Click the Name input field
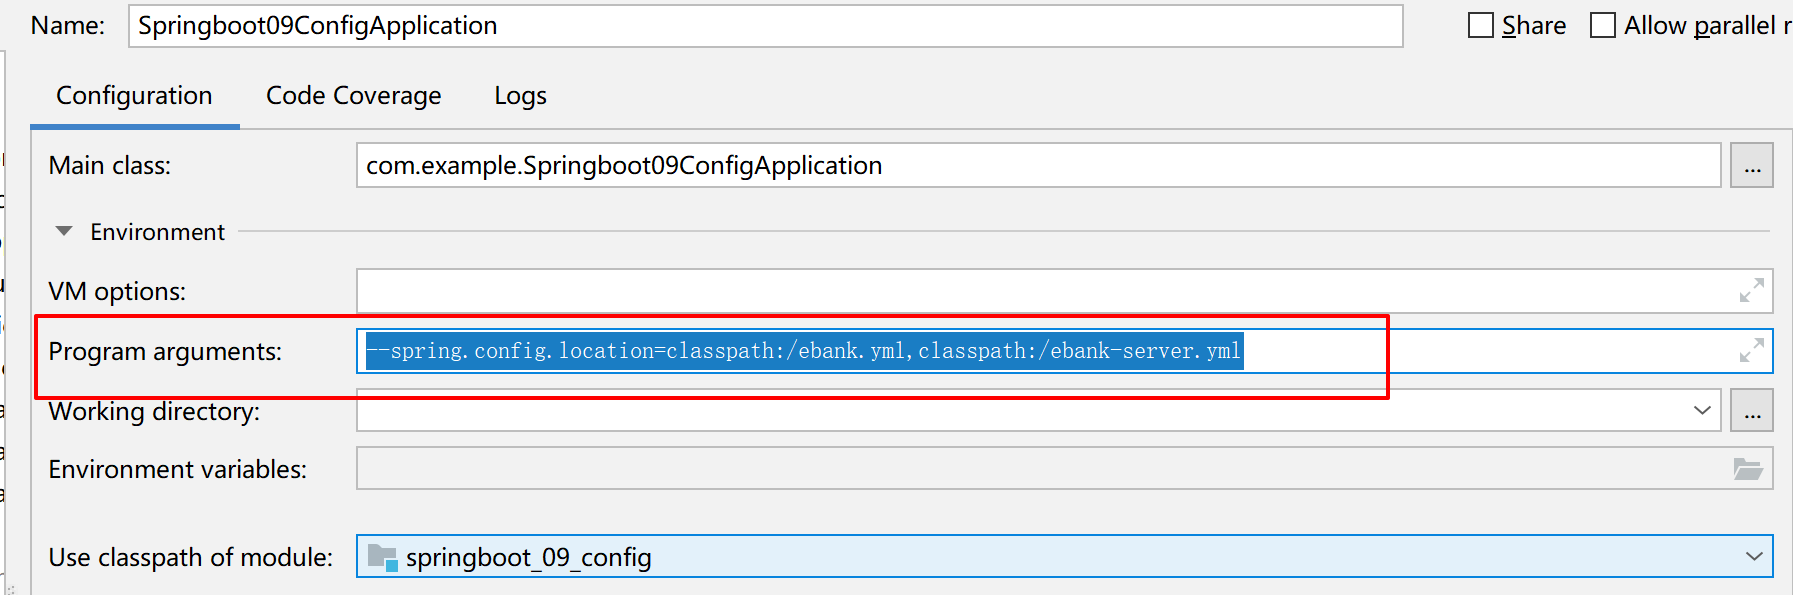 pos(765,25)
